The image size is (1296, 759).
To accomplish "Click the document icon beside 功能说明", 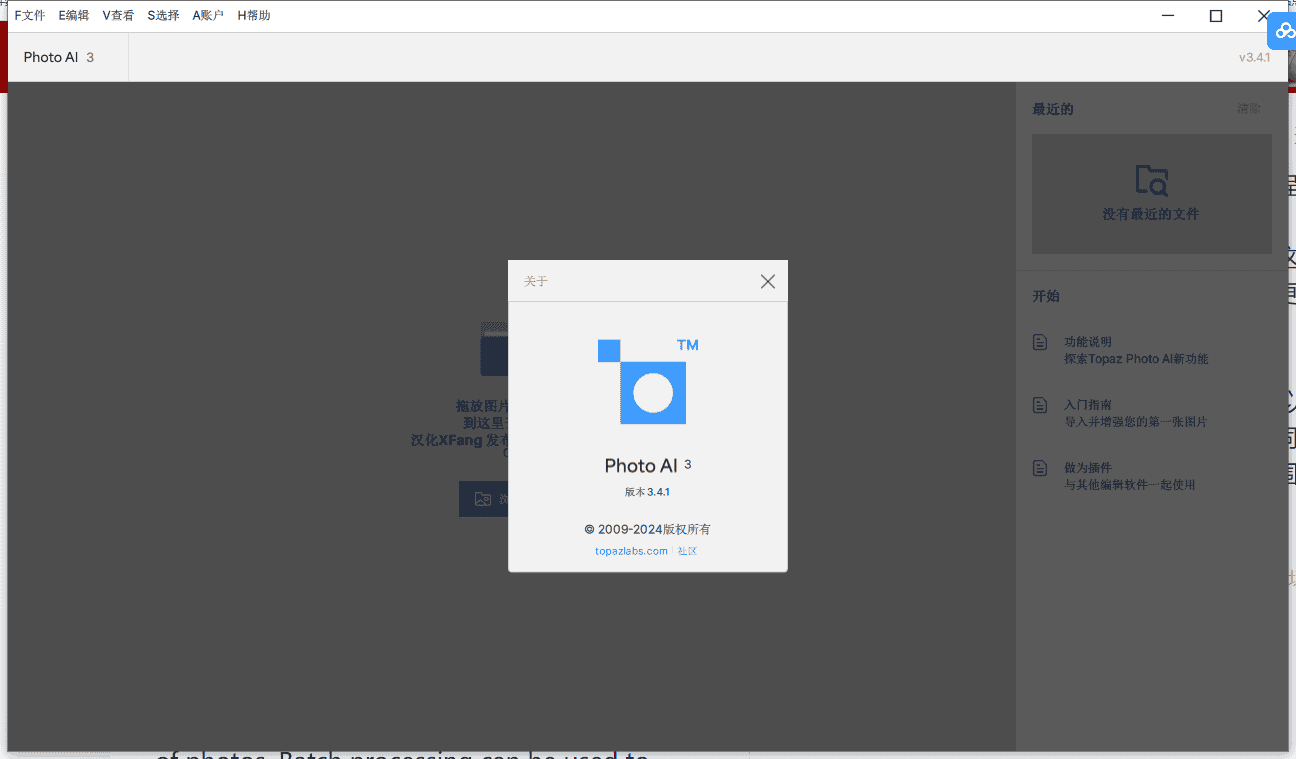I will pyautogui.click(x=1040, y=343).
